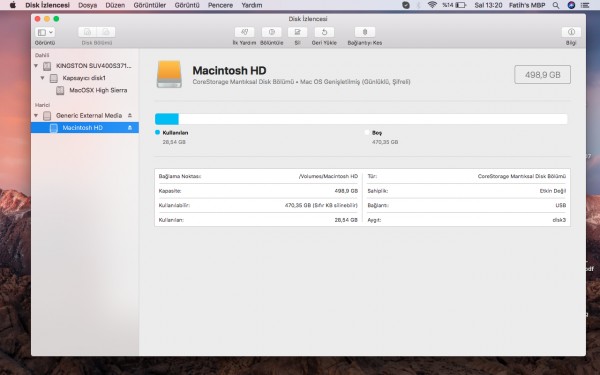This screenshot has height=375, width=600.
Task: Click the Wi-Fi status icon
Action: click(x=432, y=5)
